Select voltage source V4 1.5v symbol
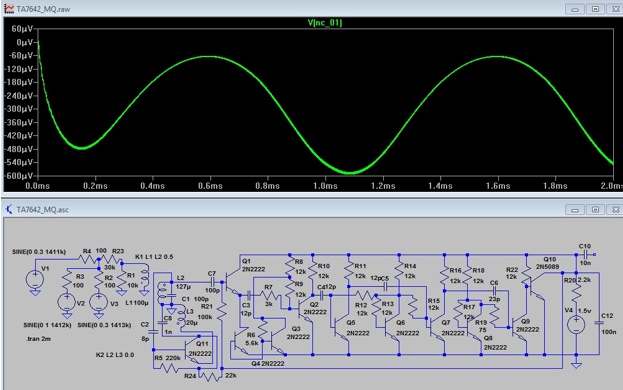Image resolution: width=623 pixels, height=390 pixels. (x=576, y=324)
